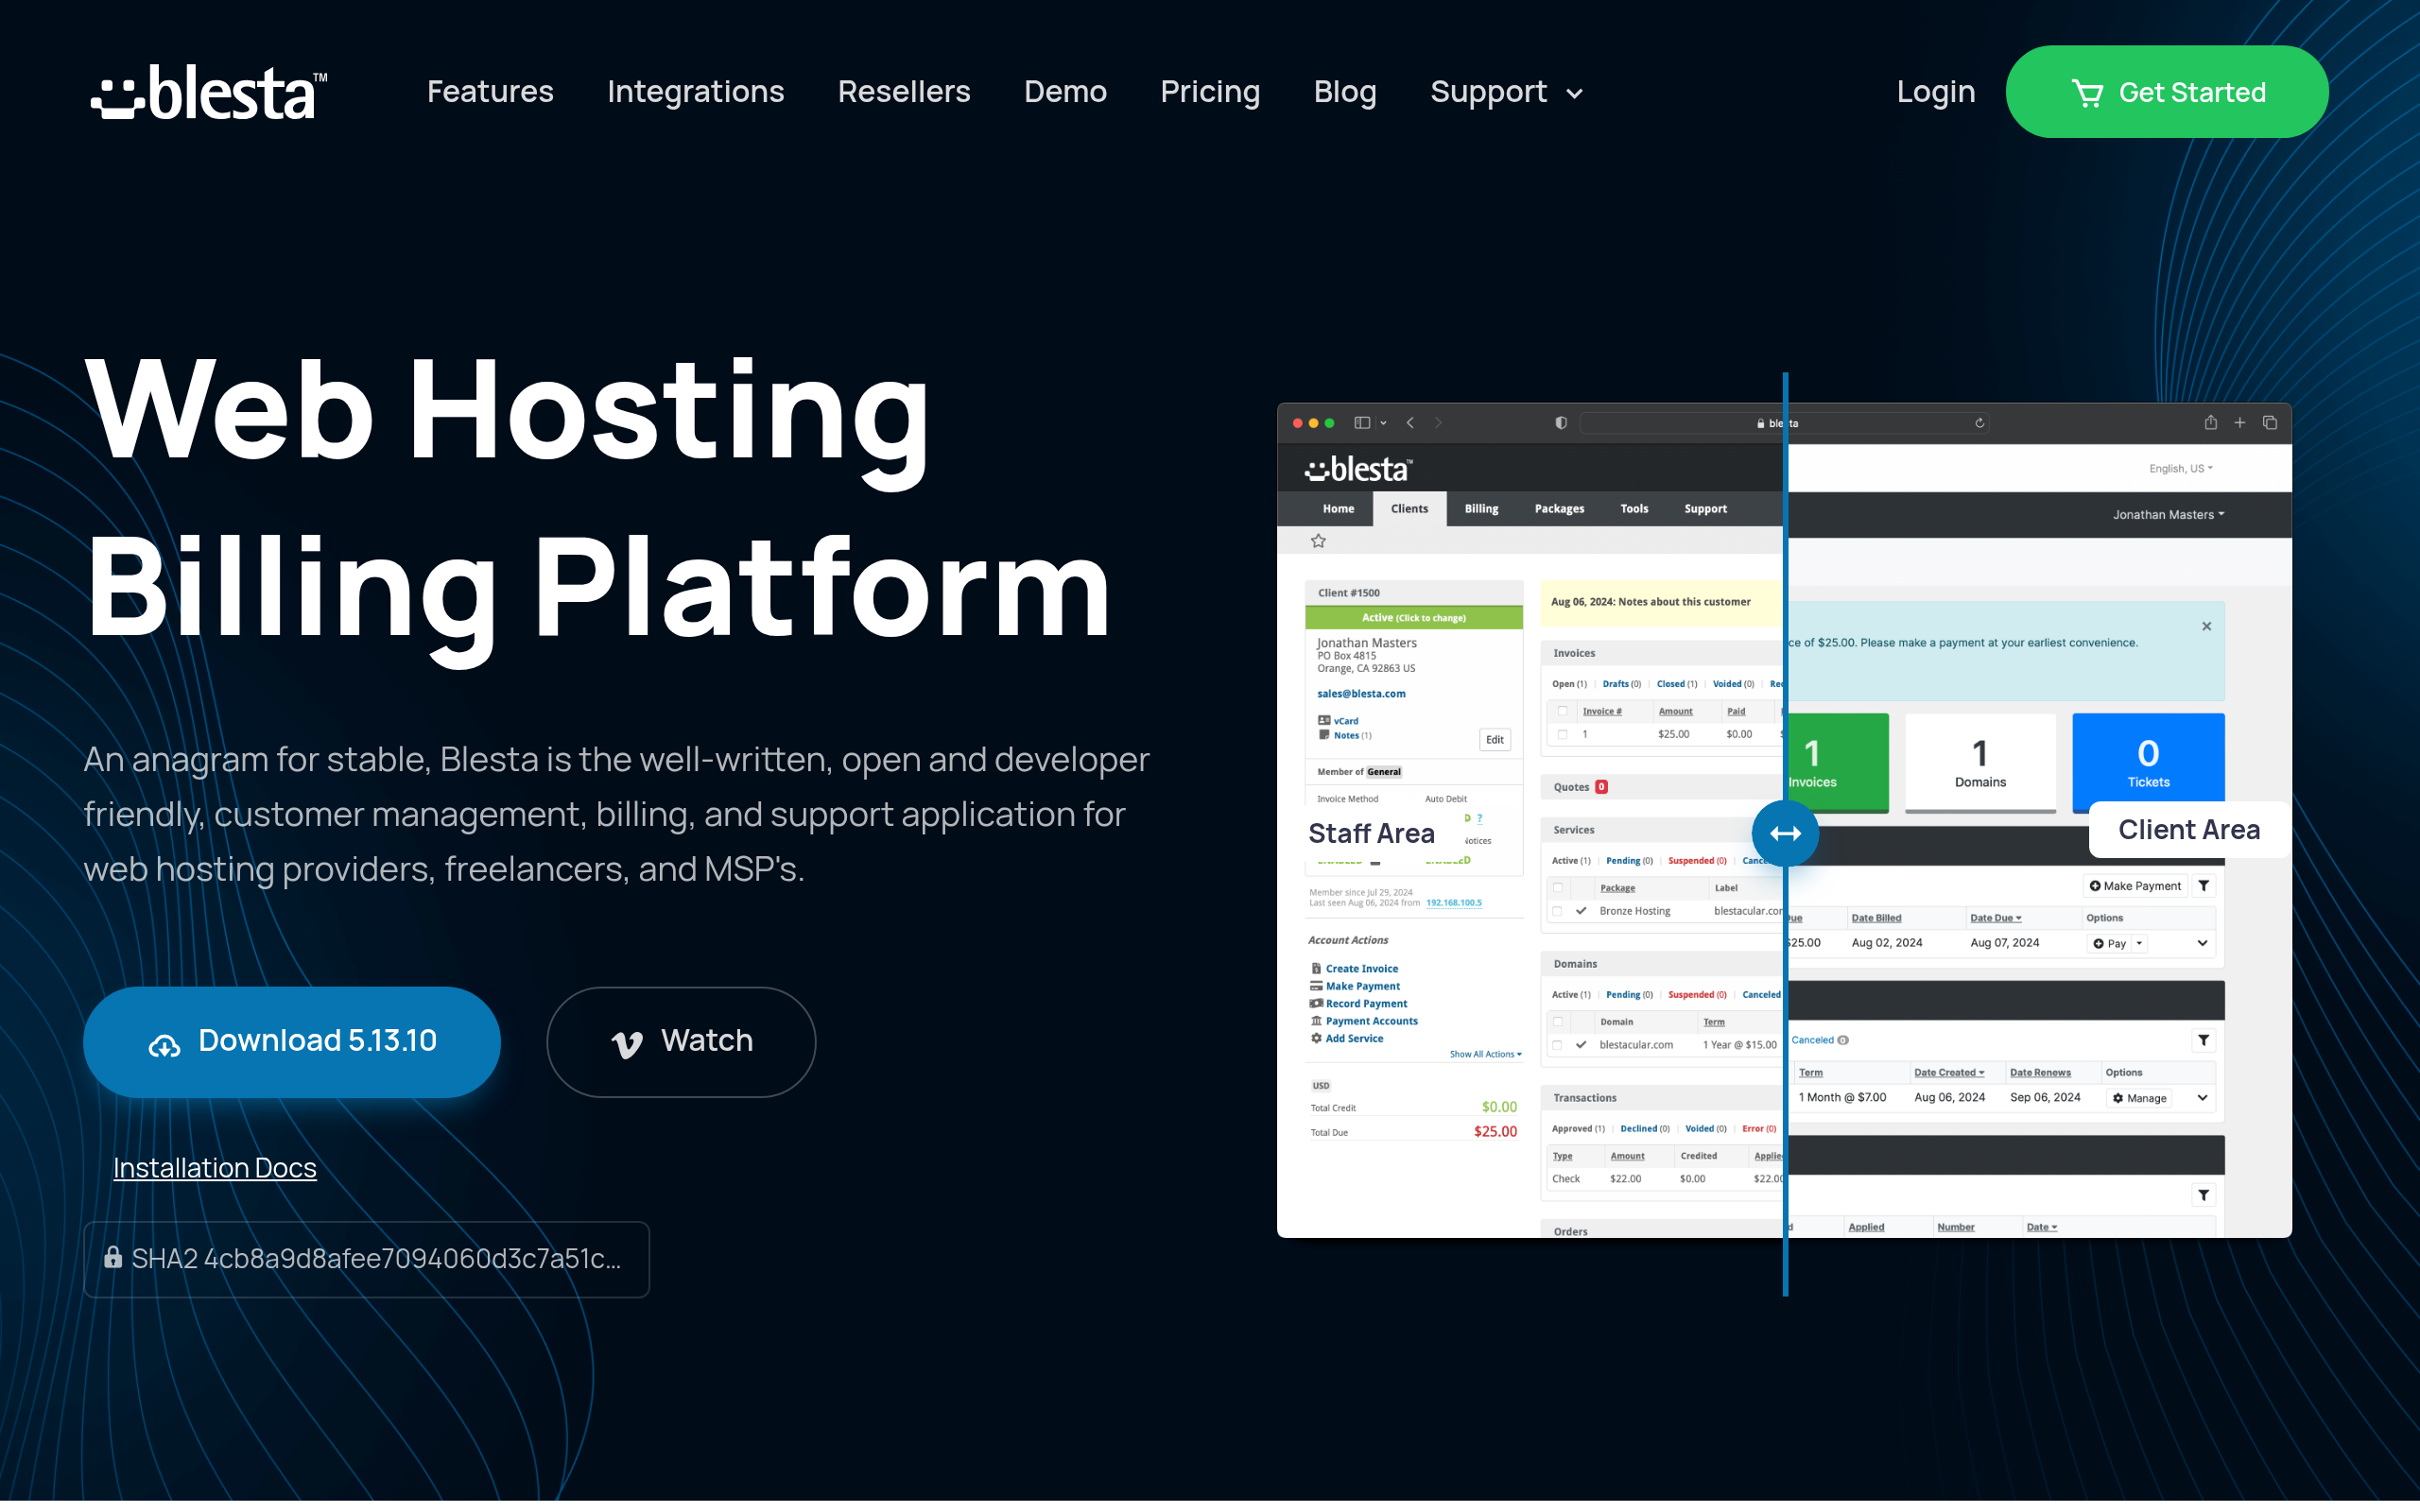The height and width of the screenshot is (1512, 2420).
Task: Click the filter icon above the Date column
Action: (2204, 1195)
